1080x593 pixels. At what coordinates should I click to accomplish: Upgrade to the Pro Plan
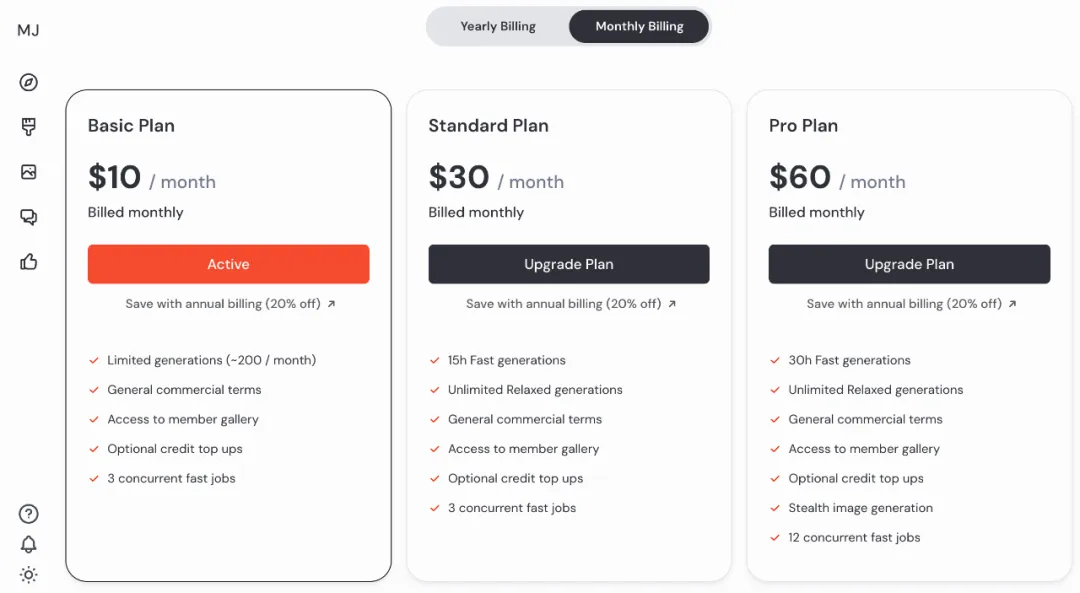tap(909, 264)
